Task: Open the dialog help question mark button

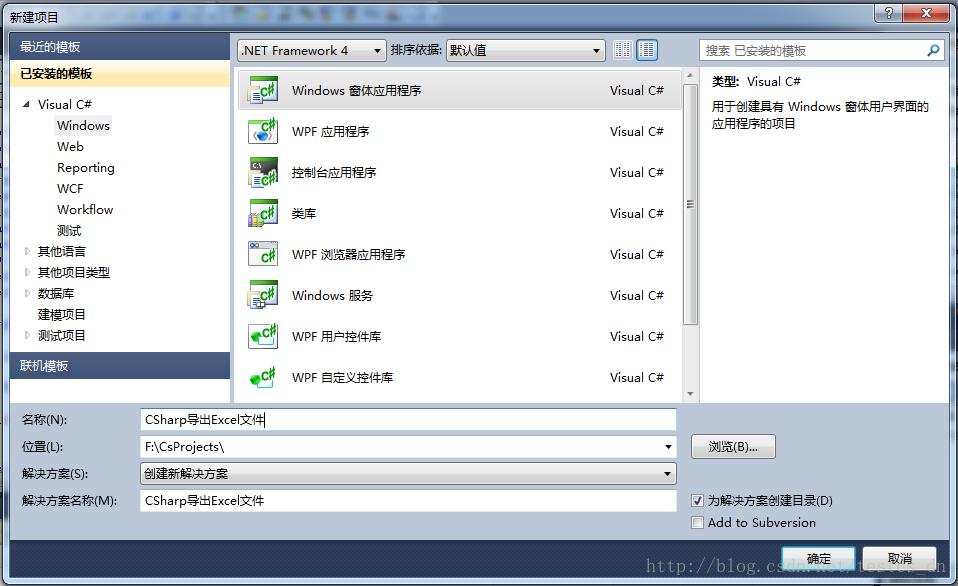Action: [888, 13]
